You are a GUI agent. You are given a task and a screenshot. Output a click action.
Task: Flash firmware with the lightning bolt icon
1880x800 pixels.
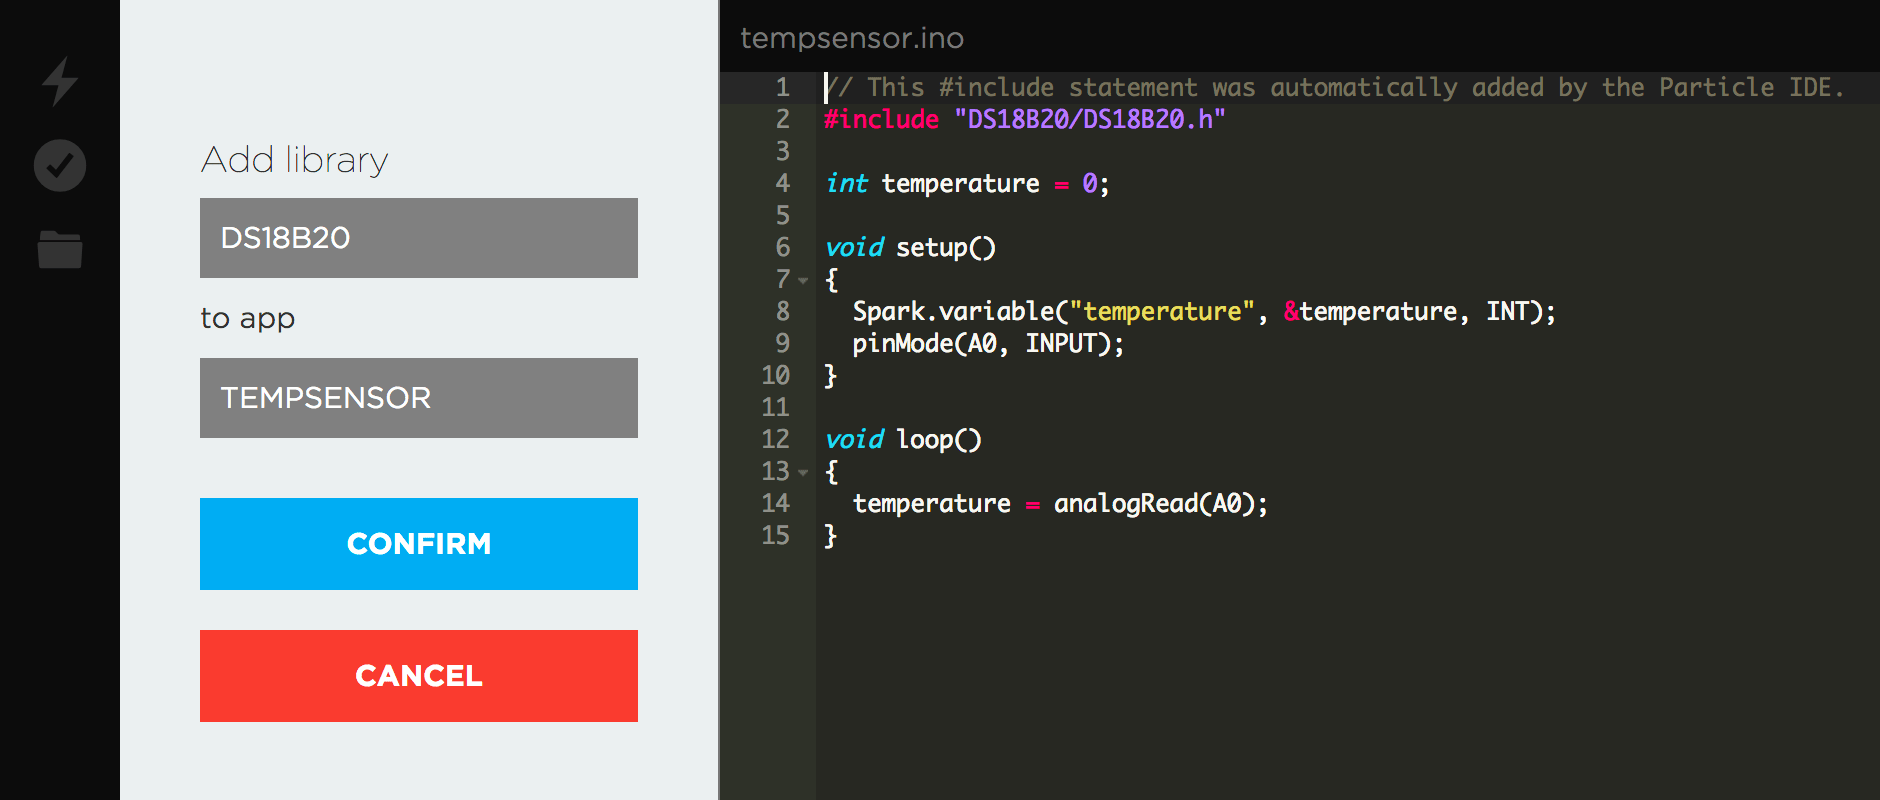point(60,81)
